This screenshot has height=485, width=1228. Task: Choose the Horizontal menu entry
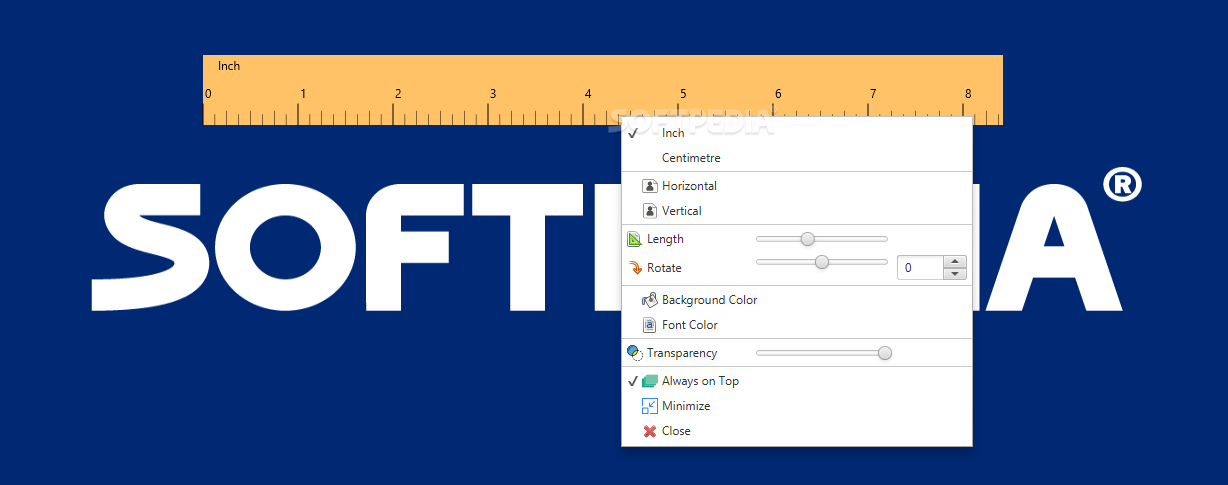pos(797,186)
